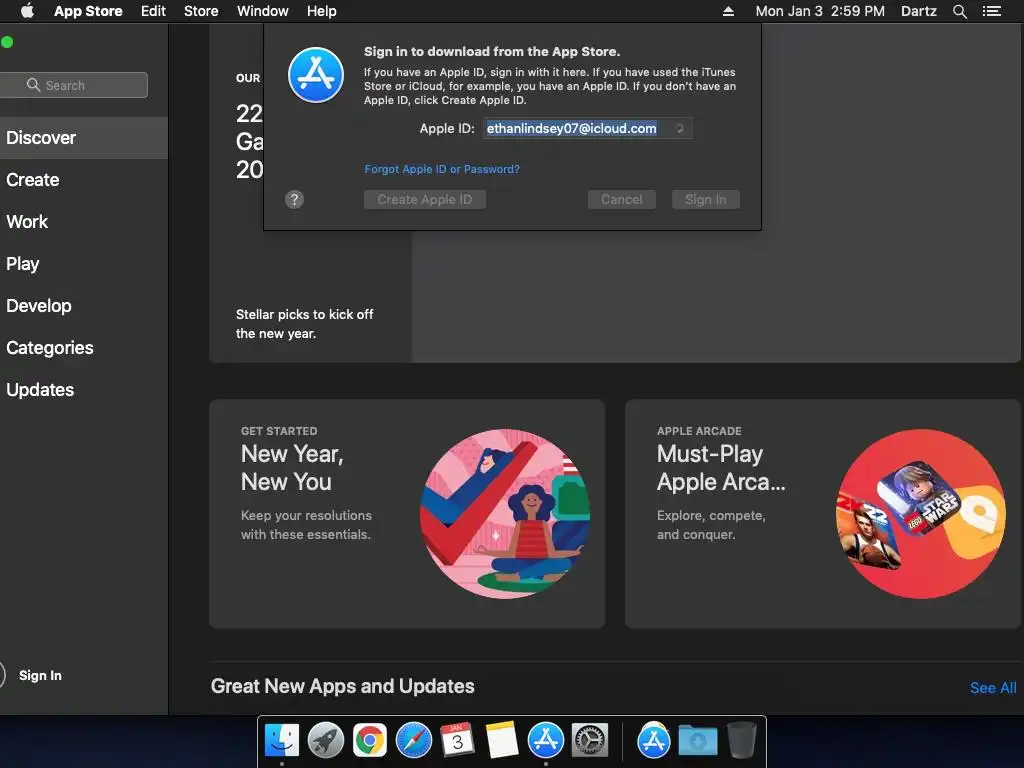1024x768 pixels.
Task: Launch Safari from the Dock
Action: pos(413,740)
